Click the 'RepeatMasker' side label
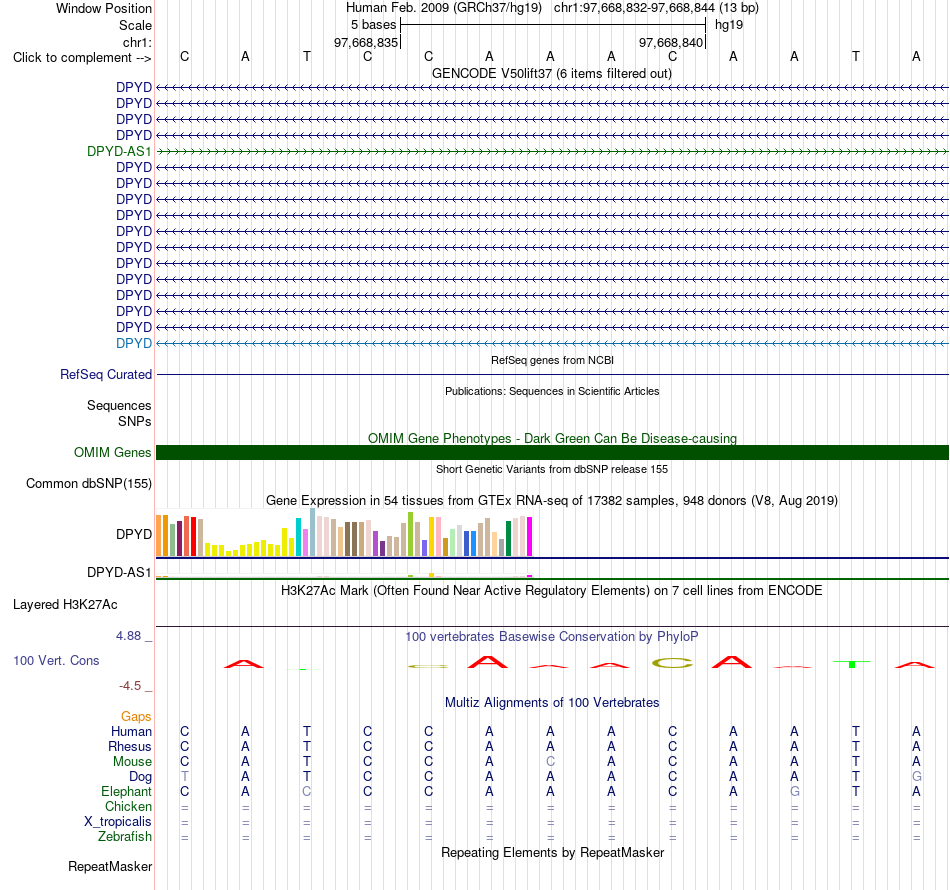Image resolution: width=950 pixels, height=890 pixels. 110,867
